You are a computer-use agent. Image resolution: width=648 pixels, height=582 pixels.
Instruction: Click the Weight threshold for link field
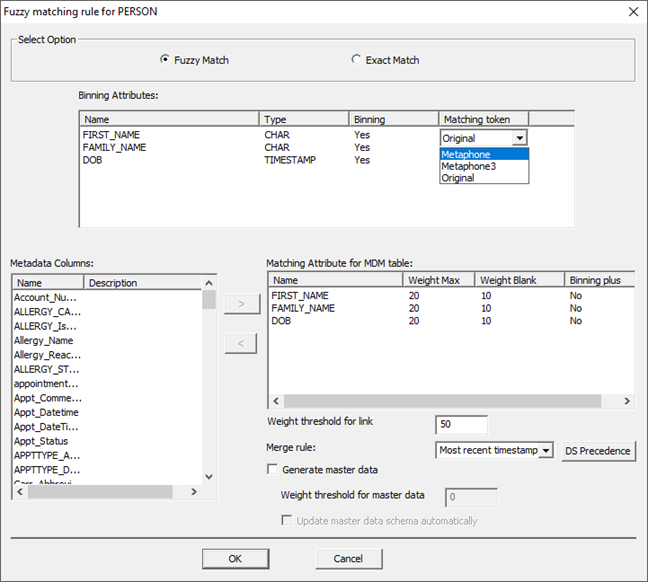point(461,425)
